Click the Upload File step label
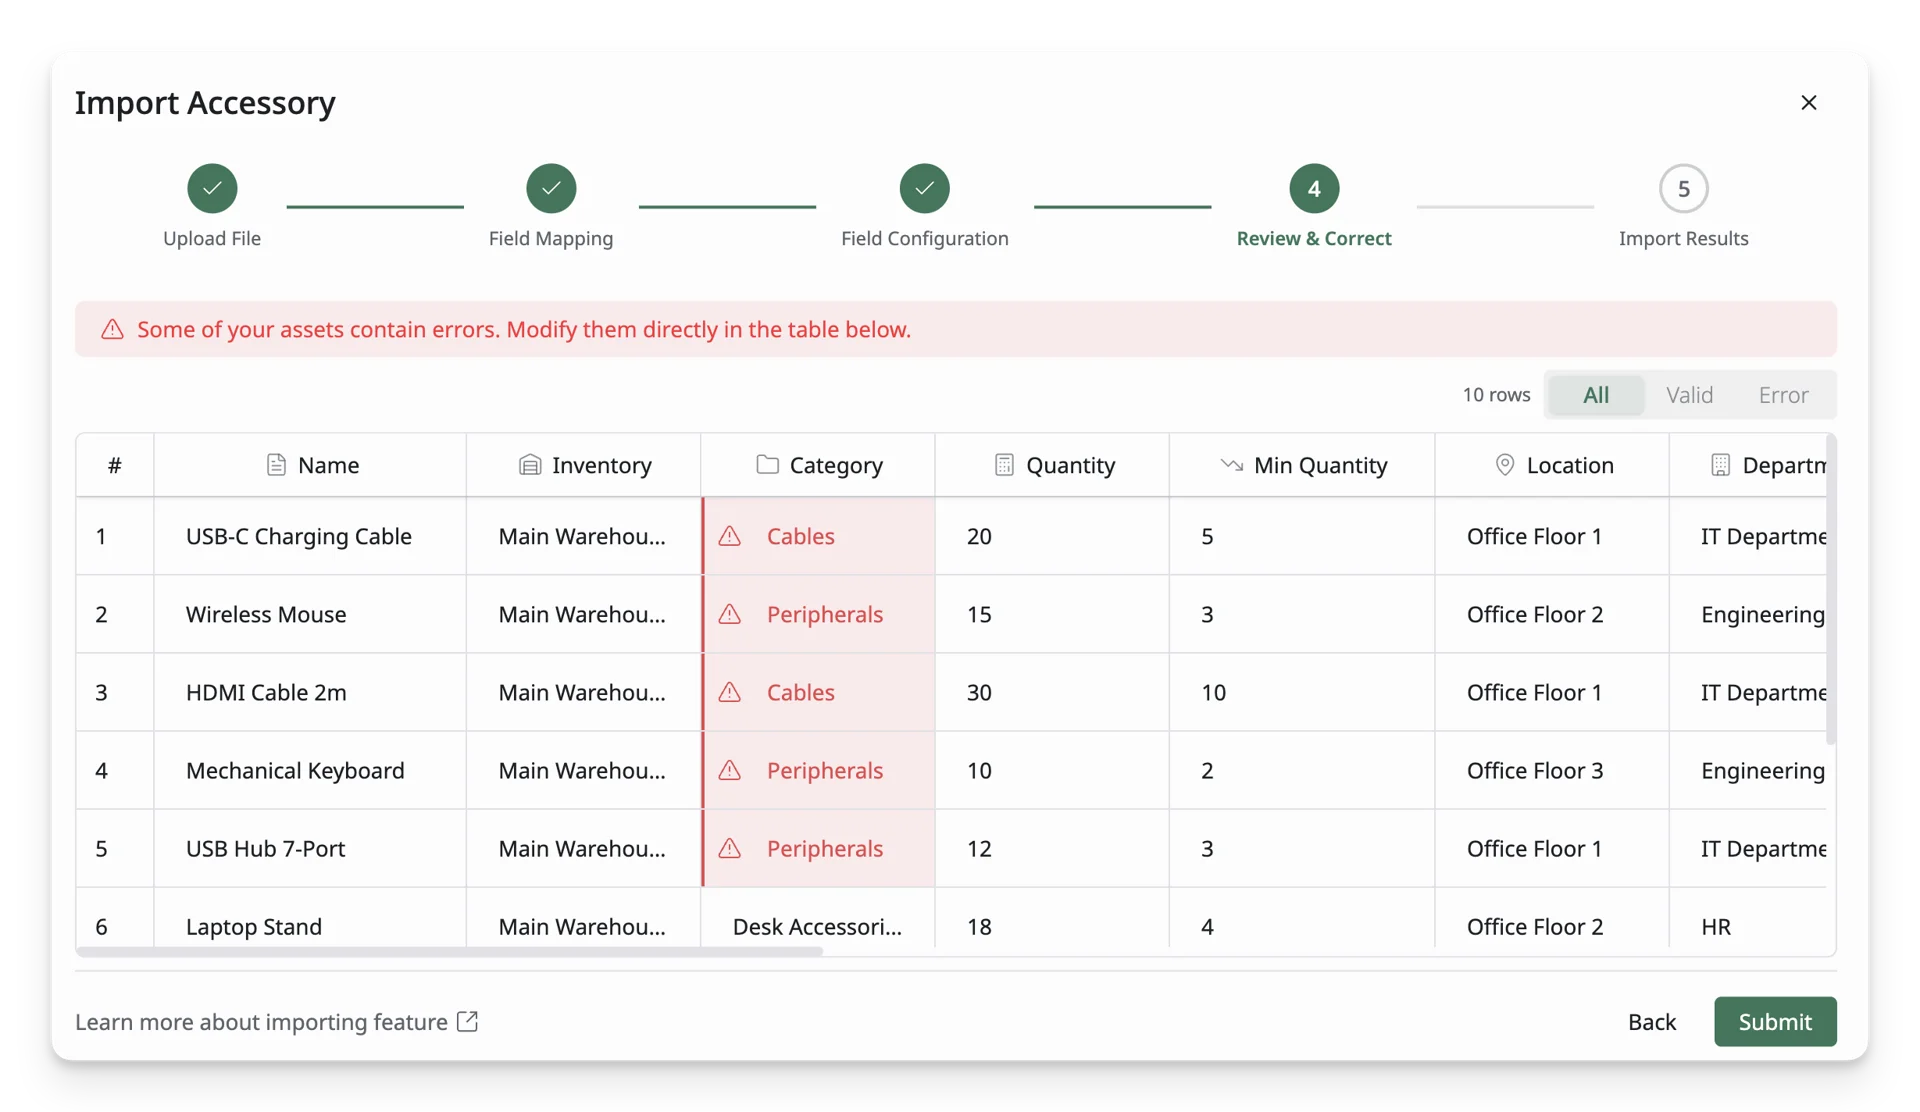The image size is (1920, 1112). (x=212, y=238)
